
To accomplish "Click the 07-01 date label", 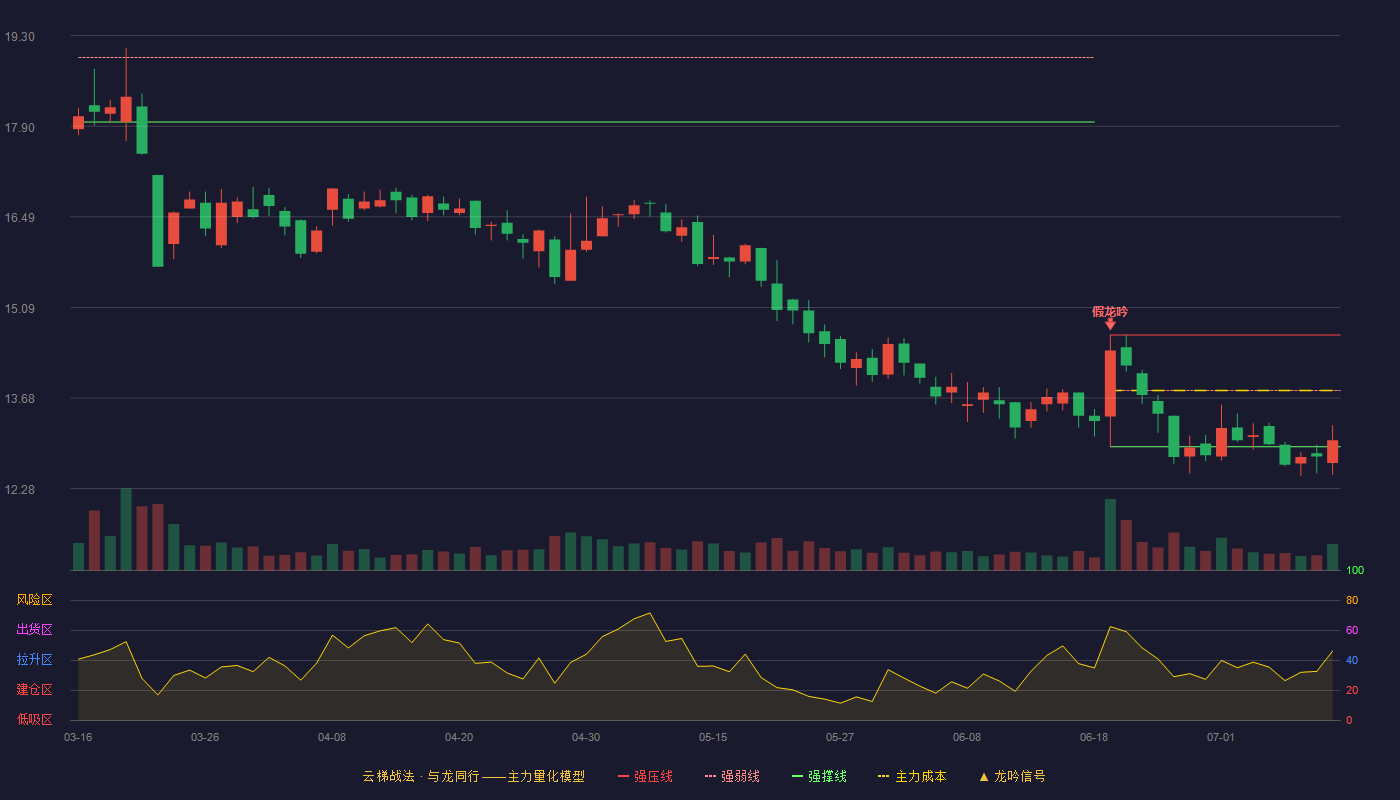I will tap(1221, 737).
